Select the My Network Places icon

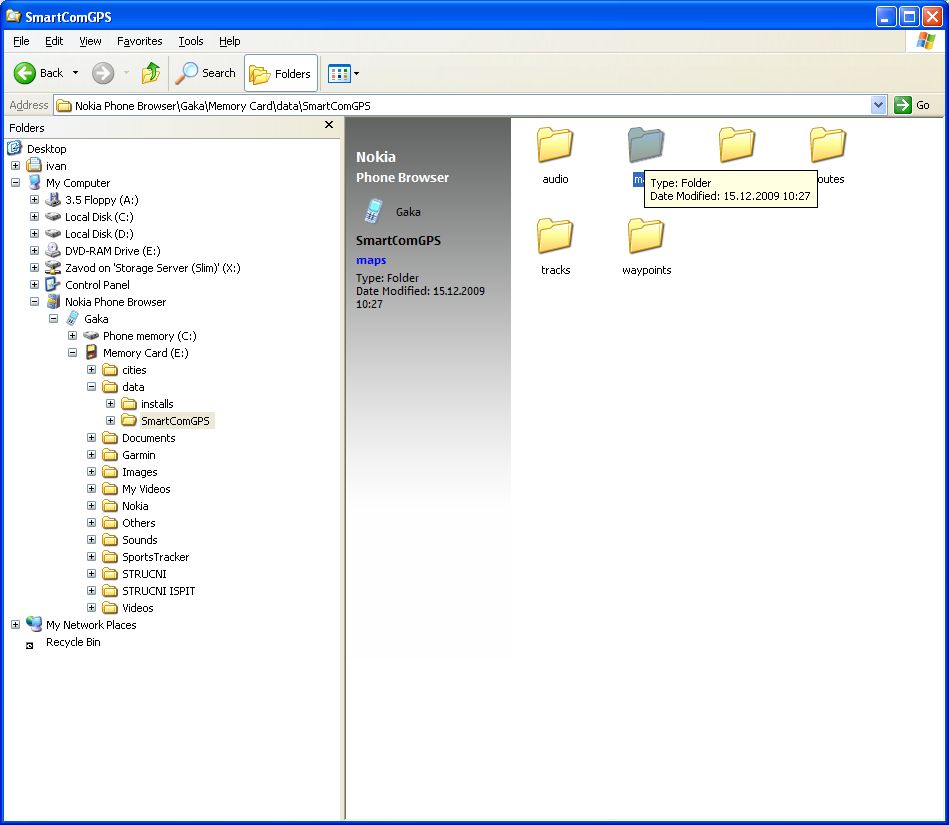[x=34, y=624]
